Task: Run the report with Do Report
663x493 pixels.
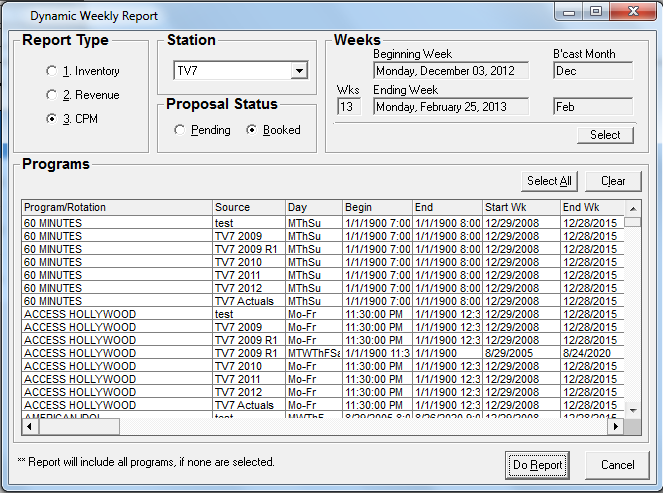Action: coord(537,465)
